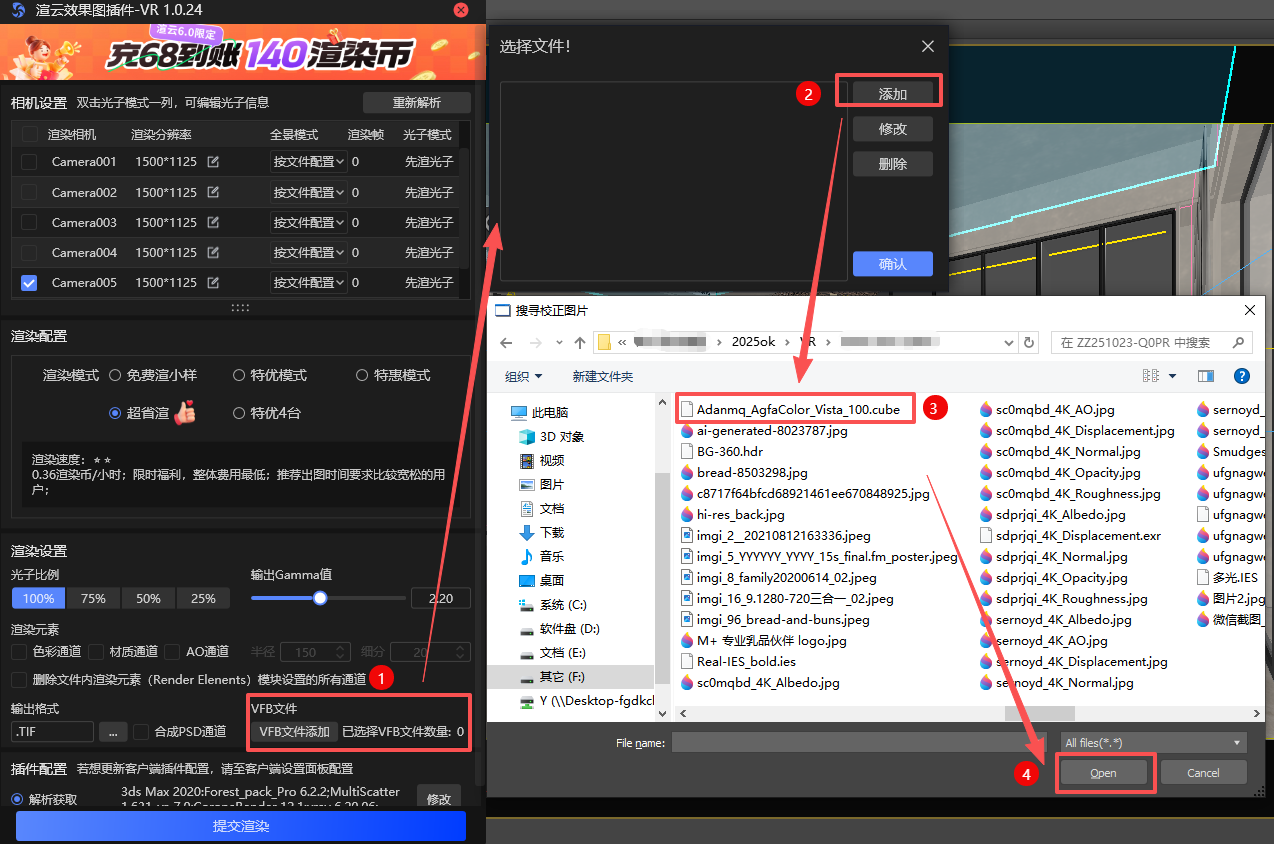
Task: Open the 组织 menu dropdown
Action: 524,376
